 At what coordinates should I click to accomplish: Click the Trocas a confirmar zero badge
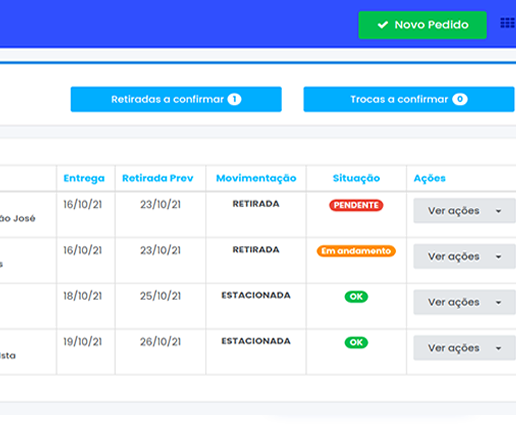460,99
